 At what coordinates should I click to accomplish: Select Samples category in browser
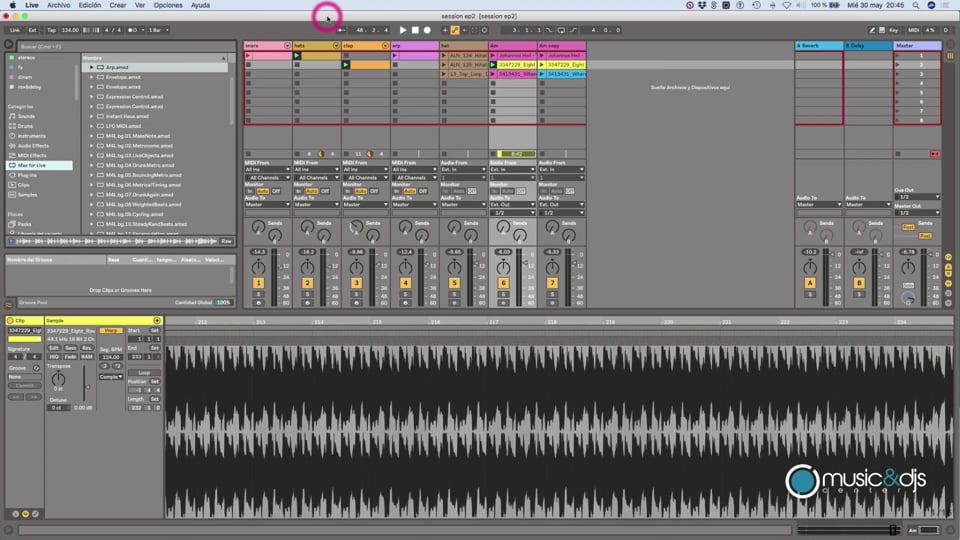(x=27, y=195)
